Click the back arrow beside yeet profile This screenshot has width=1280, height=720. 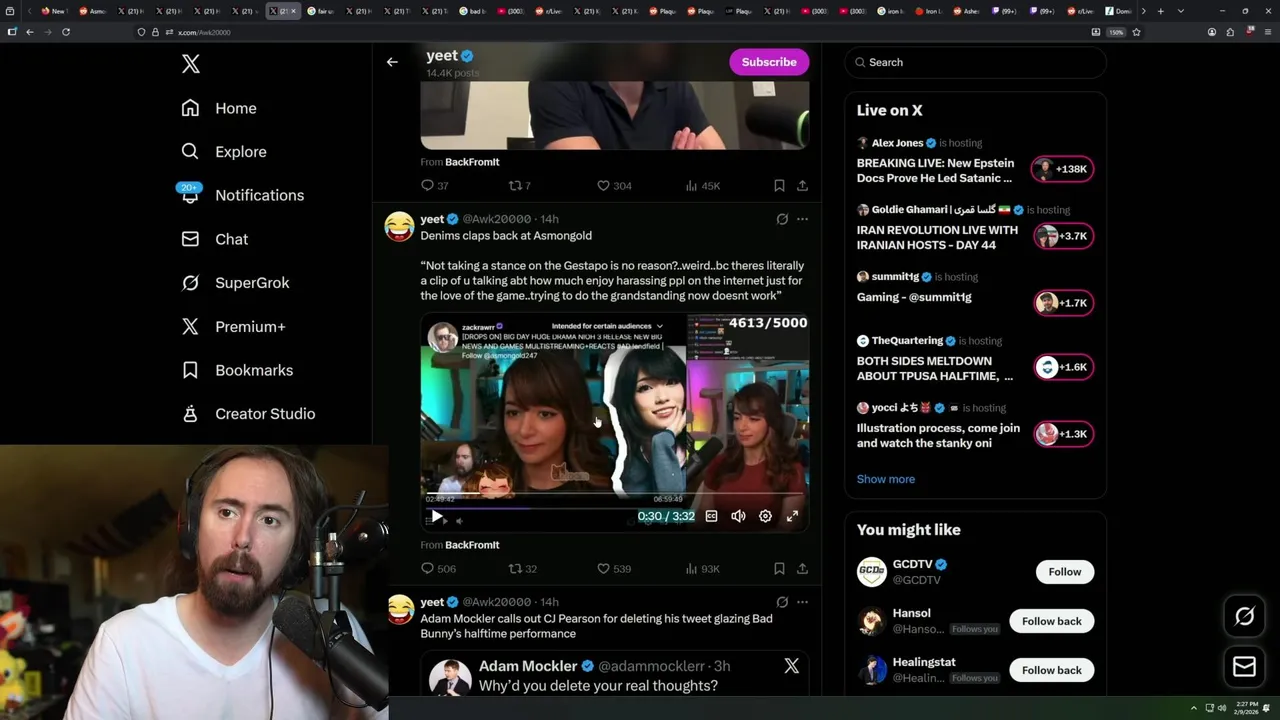coord(392,62)
